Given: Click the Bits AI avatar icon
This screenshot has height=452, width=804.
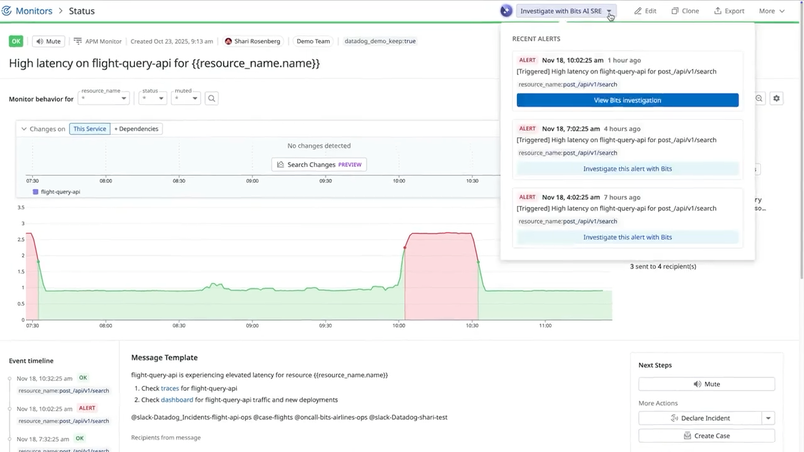Looking at the screenshot, I should [x=506, y=11].
